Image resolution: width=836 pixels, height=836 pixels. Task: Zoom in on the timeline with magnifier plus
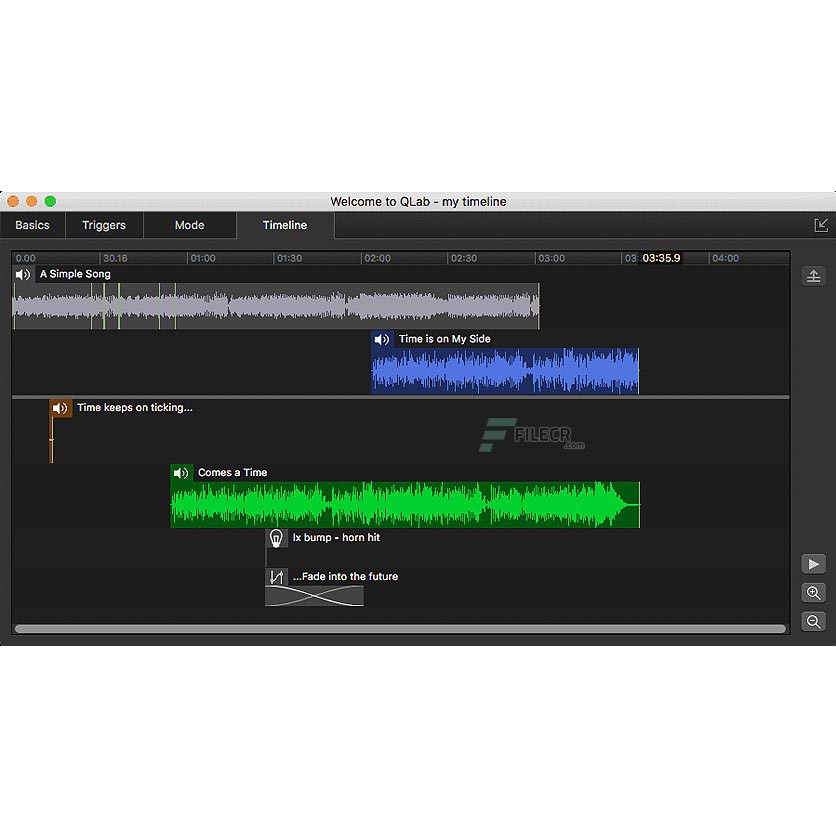[813, 593]
